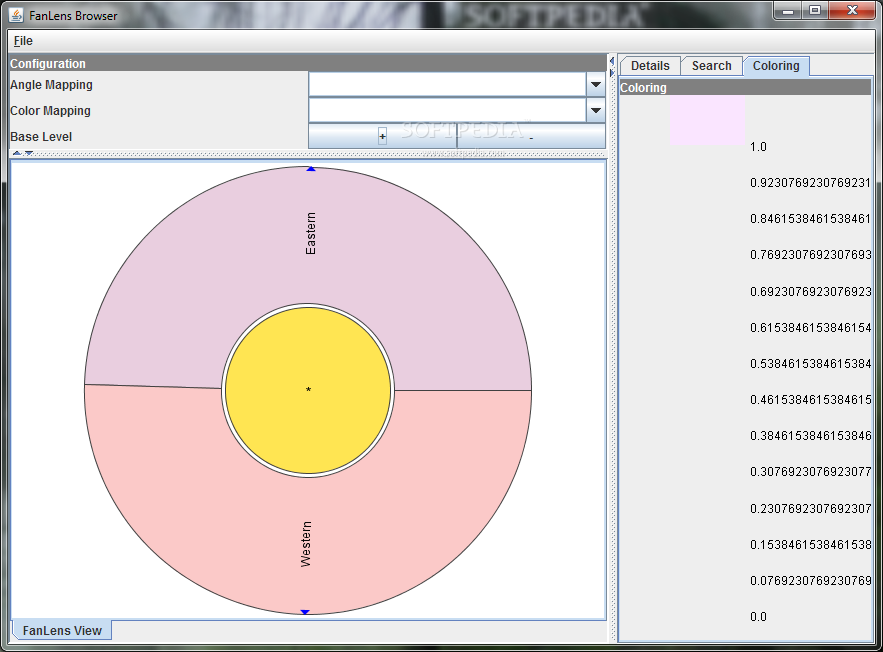Viewport: 883px width, 652px height.
Task: Click the 0.9230769230769231 legend value
Action: pyautogui.click(x=810, y=183)
